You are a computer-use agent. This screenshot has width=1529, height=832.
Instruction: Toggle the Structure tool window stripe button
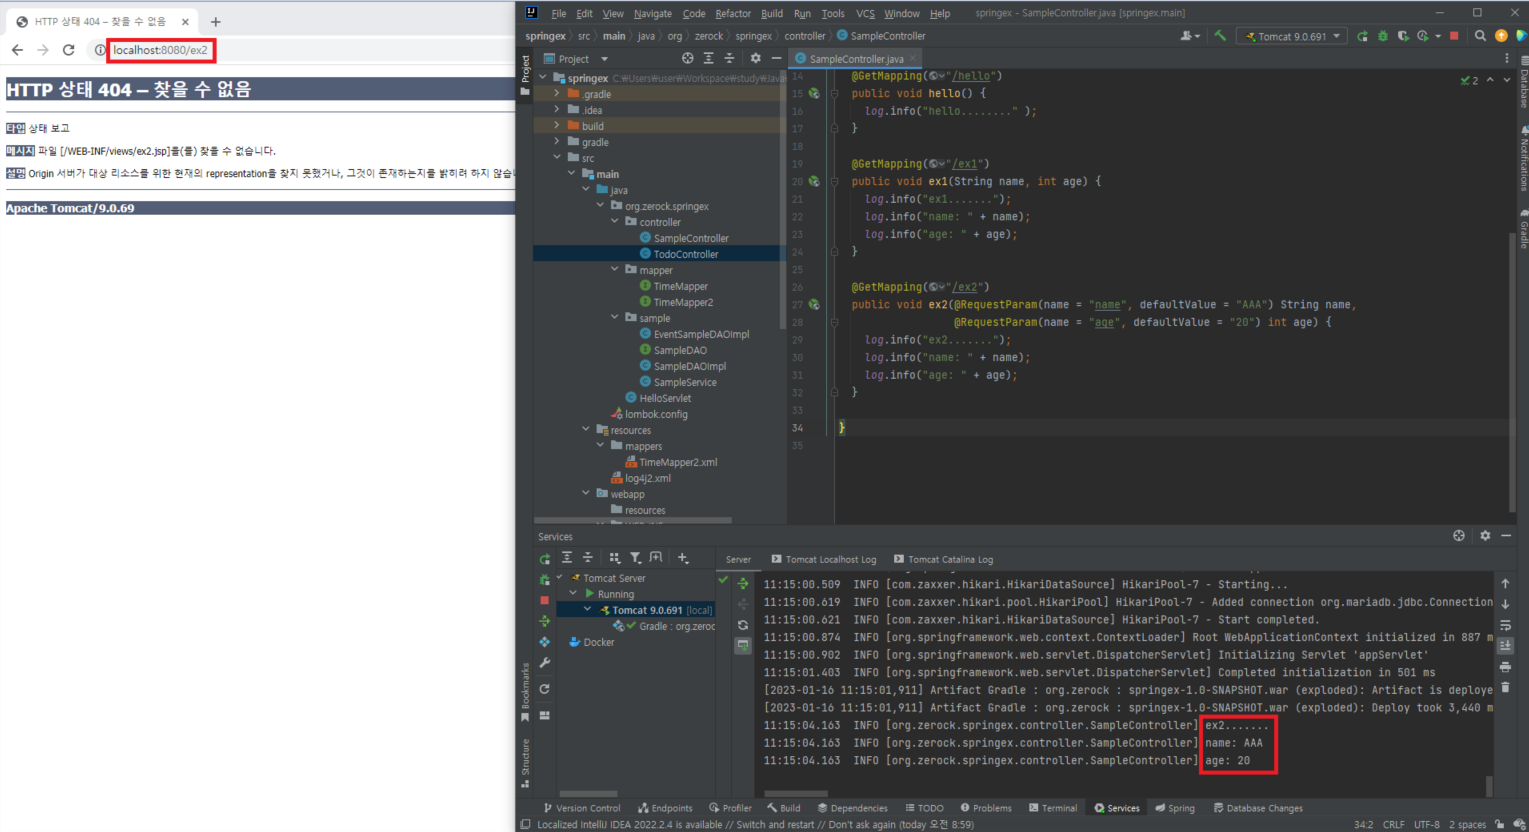[x=525, y=763]
